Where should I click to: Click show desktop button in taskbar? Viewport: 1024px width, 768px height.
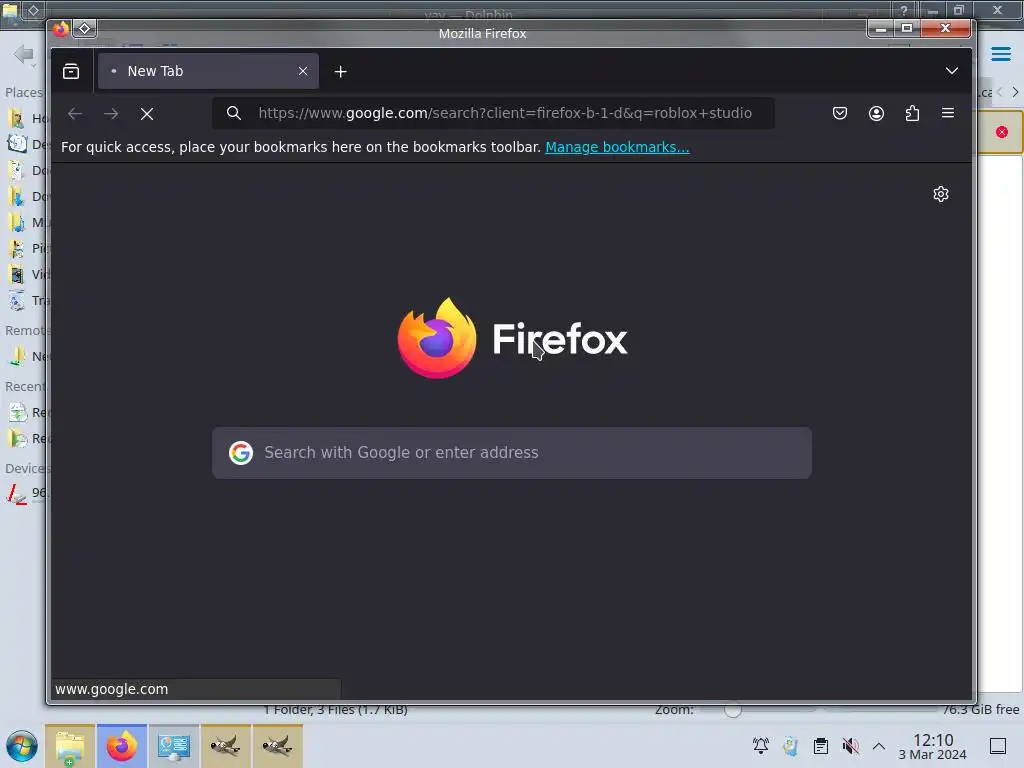(998, 746)
